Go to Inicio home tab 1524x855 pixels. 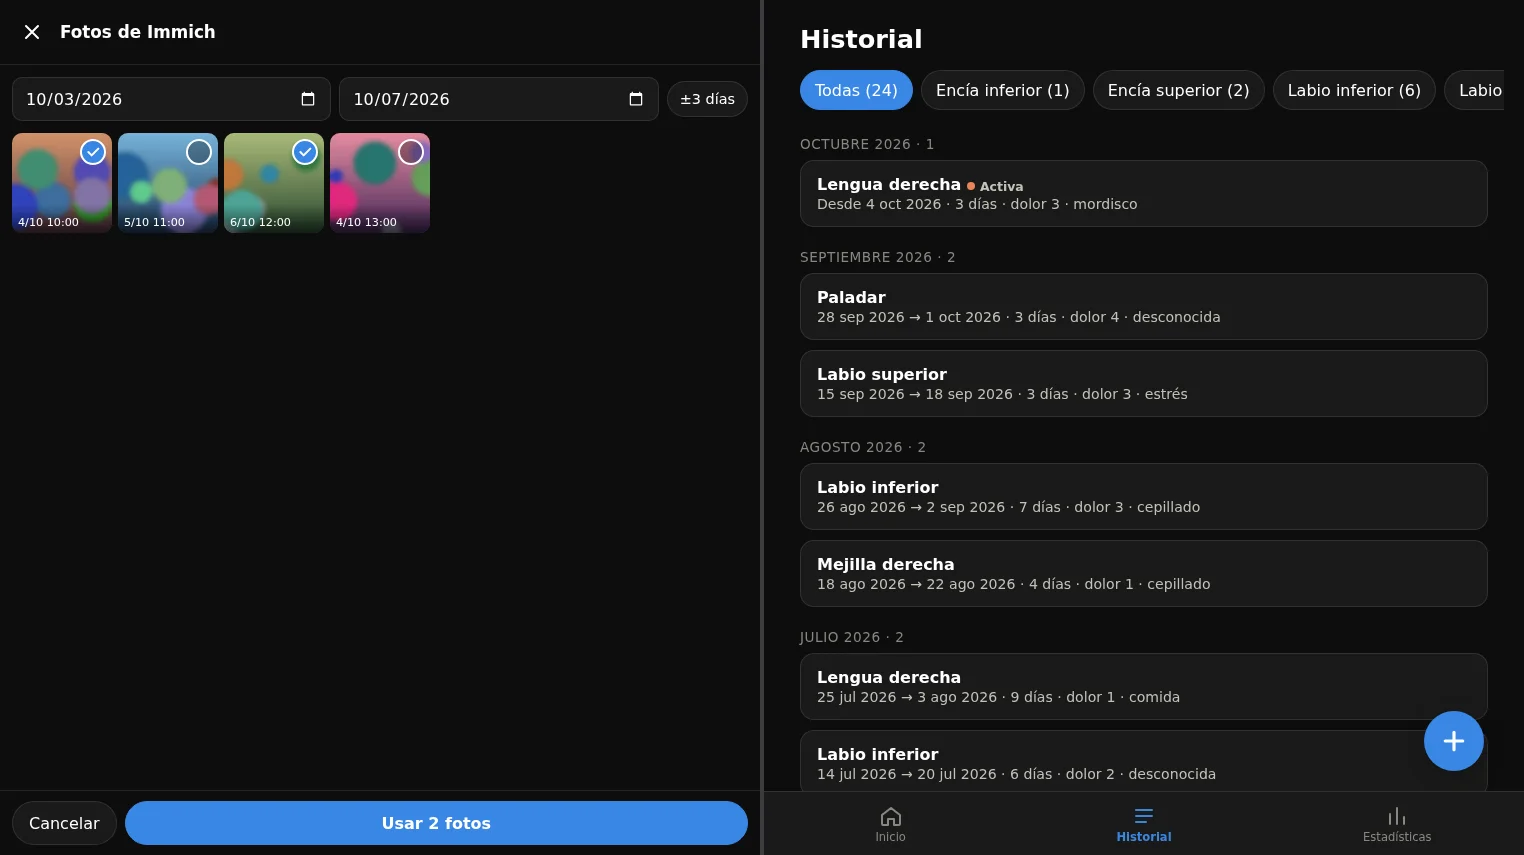(890, 824)
